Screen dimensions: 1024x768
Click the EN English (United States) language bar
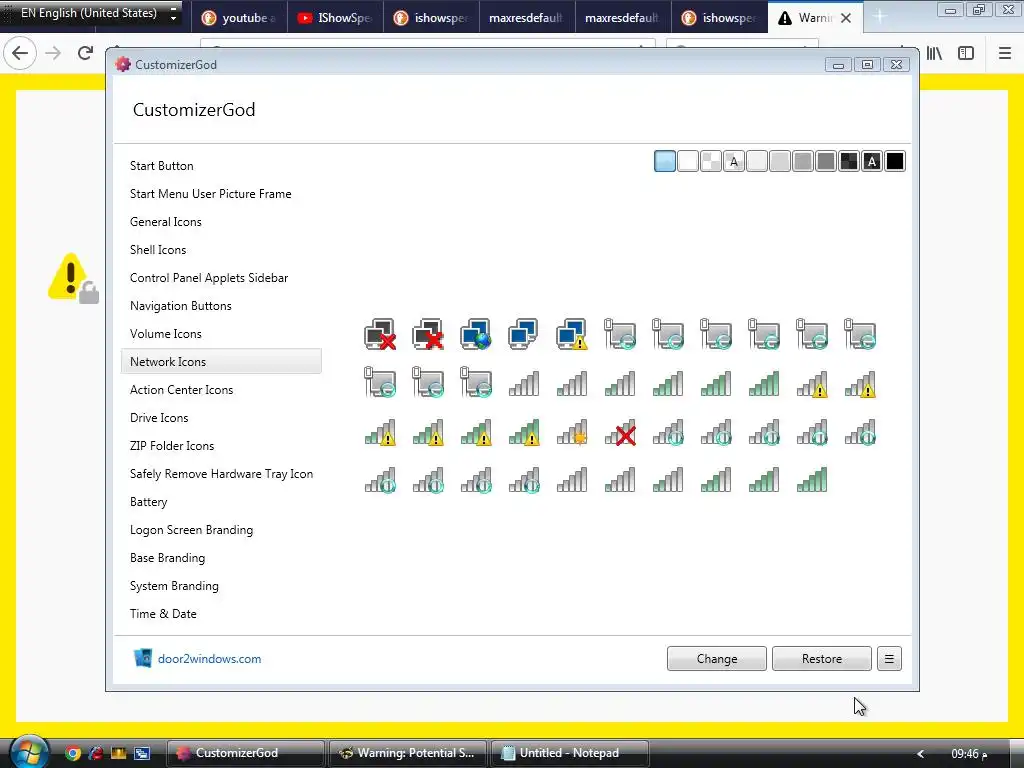[x=89, y=13]
